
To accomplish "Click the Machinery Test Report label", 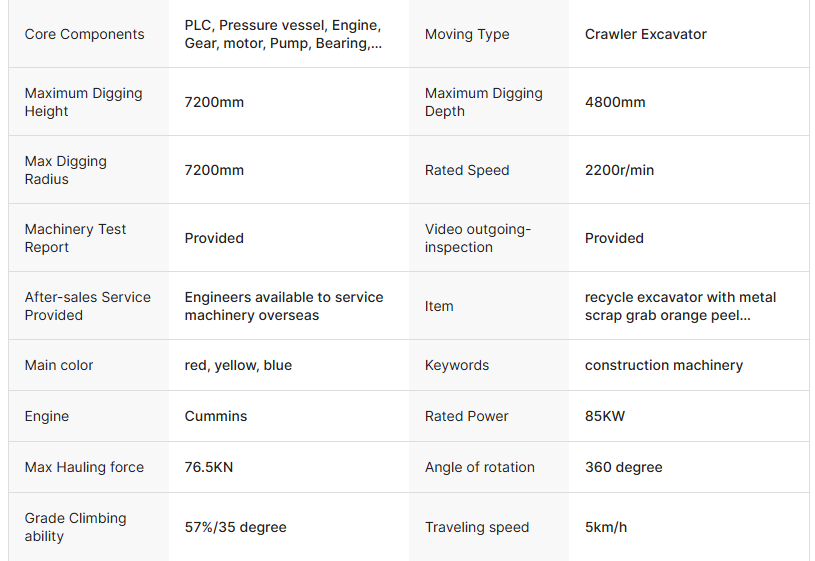I will 75,238.
